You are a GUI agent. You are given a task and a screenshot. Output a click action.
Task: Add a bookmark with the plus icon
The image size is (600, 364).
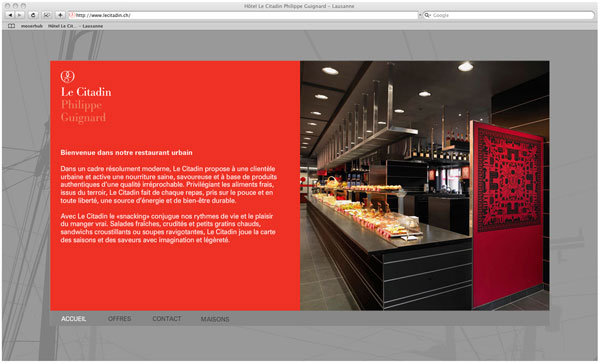coord(60,15)
